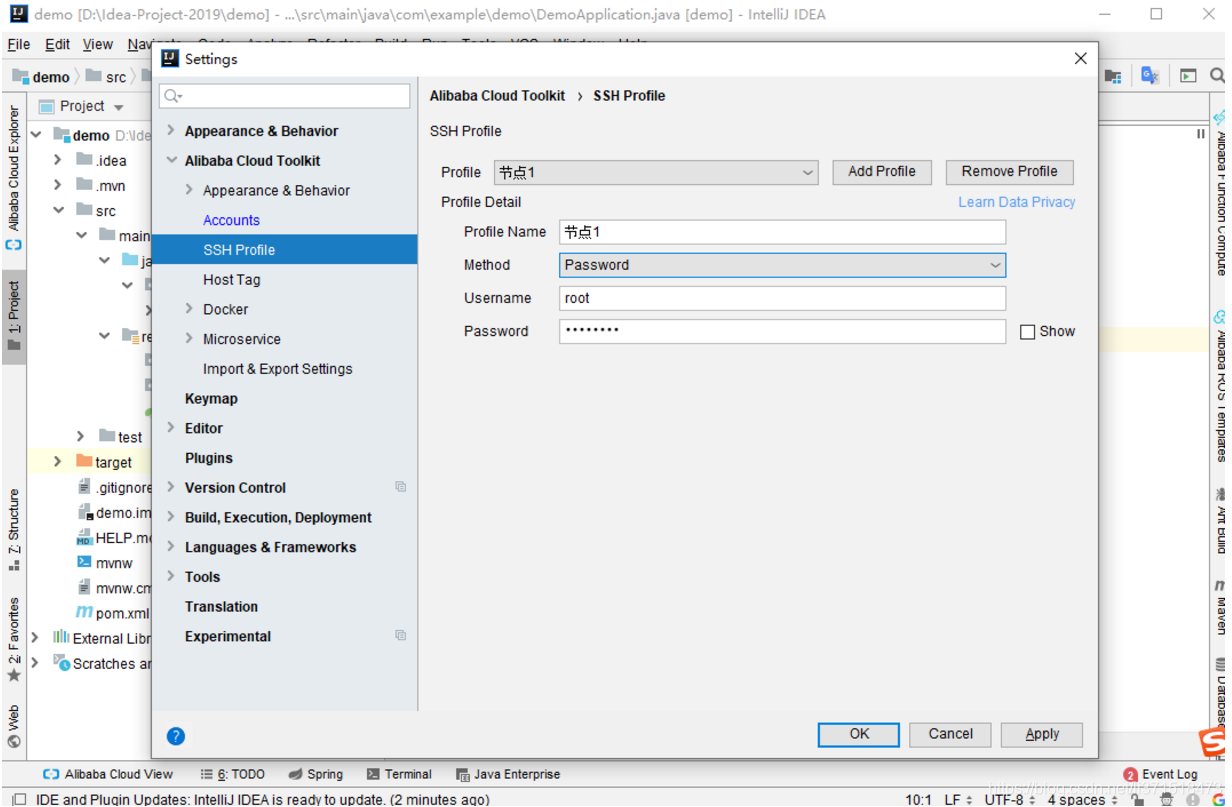Enable the Show password checkbox
Screen dimensions: 1232x807
coord(1027,332)
